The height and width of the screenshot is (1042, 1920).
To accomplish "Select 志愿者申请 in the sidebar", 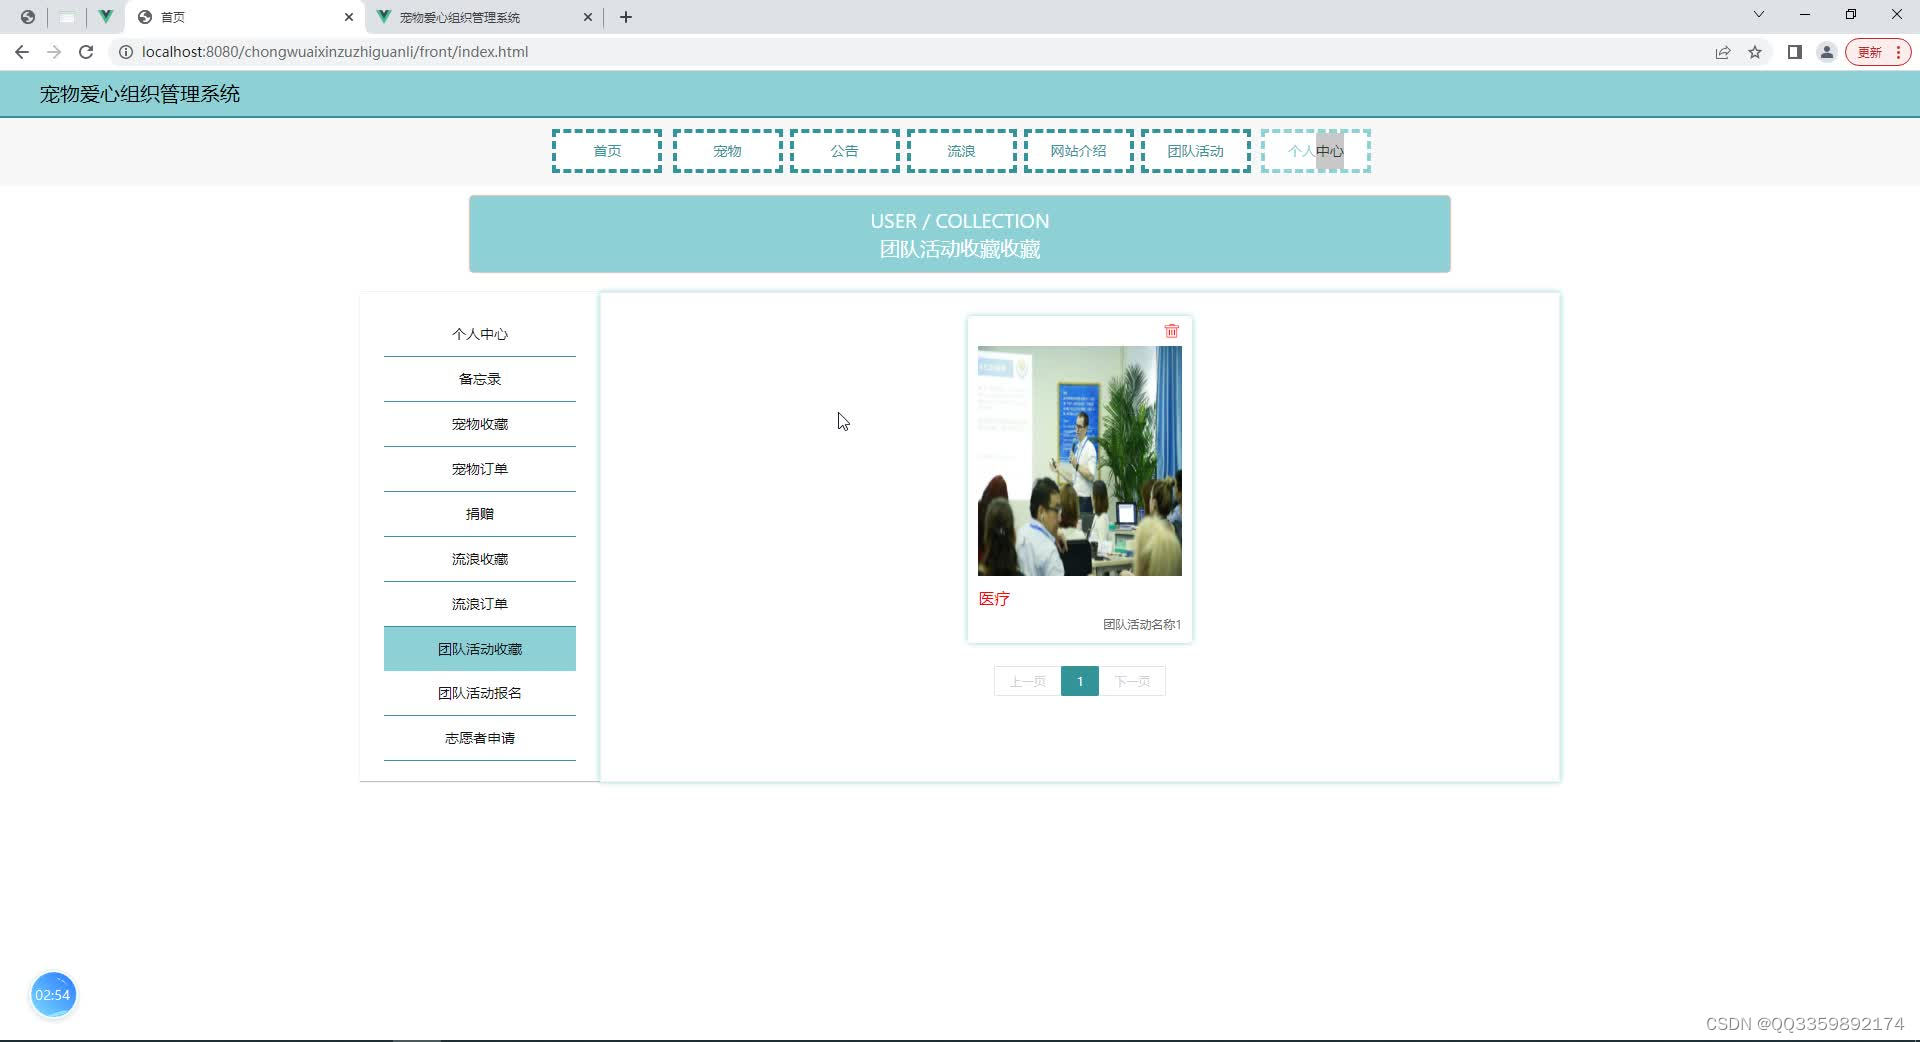I will (480, 738).
